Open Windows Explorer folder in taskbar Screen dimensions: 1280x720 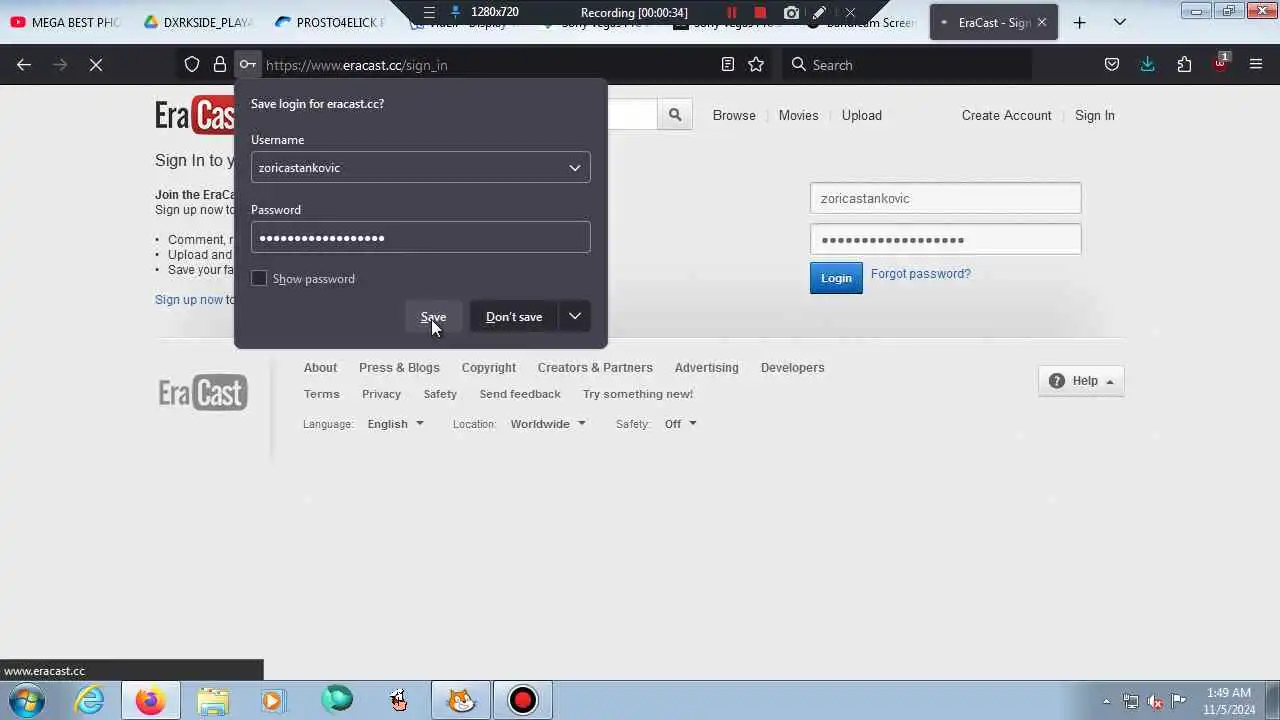(x=212, y=700)
